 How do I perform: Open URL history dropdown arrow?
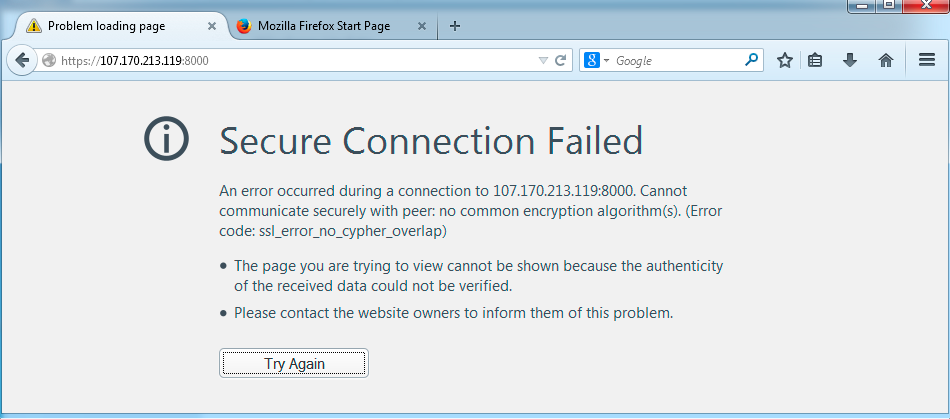click(x=543, y=61)
